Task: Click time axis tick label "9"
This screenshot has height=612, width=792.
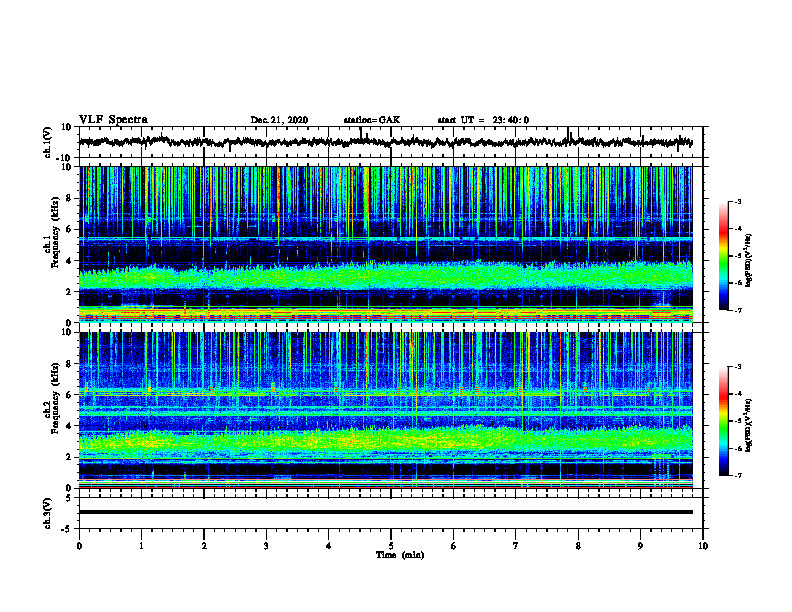Action: pyautogui.click(x=640, y=546)
